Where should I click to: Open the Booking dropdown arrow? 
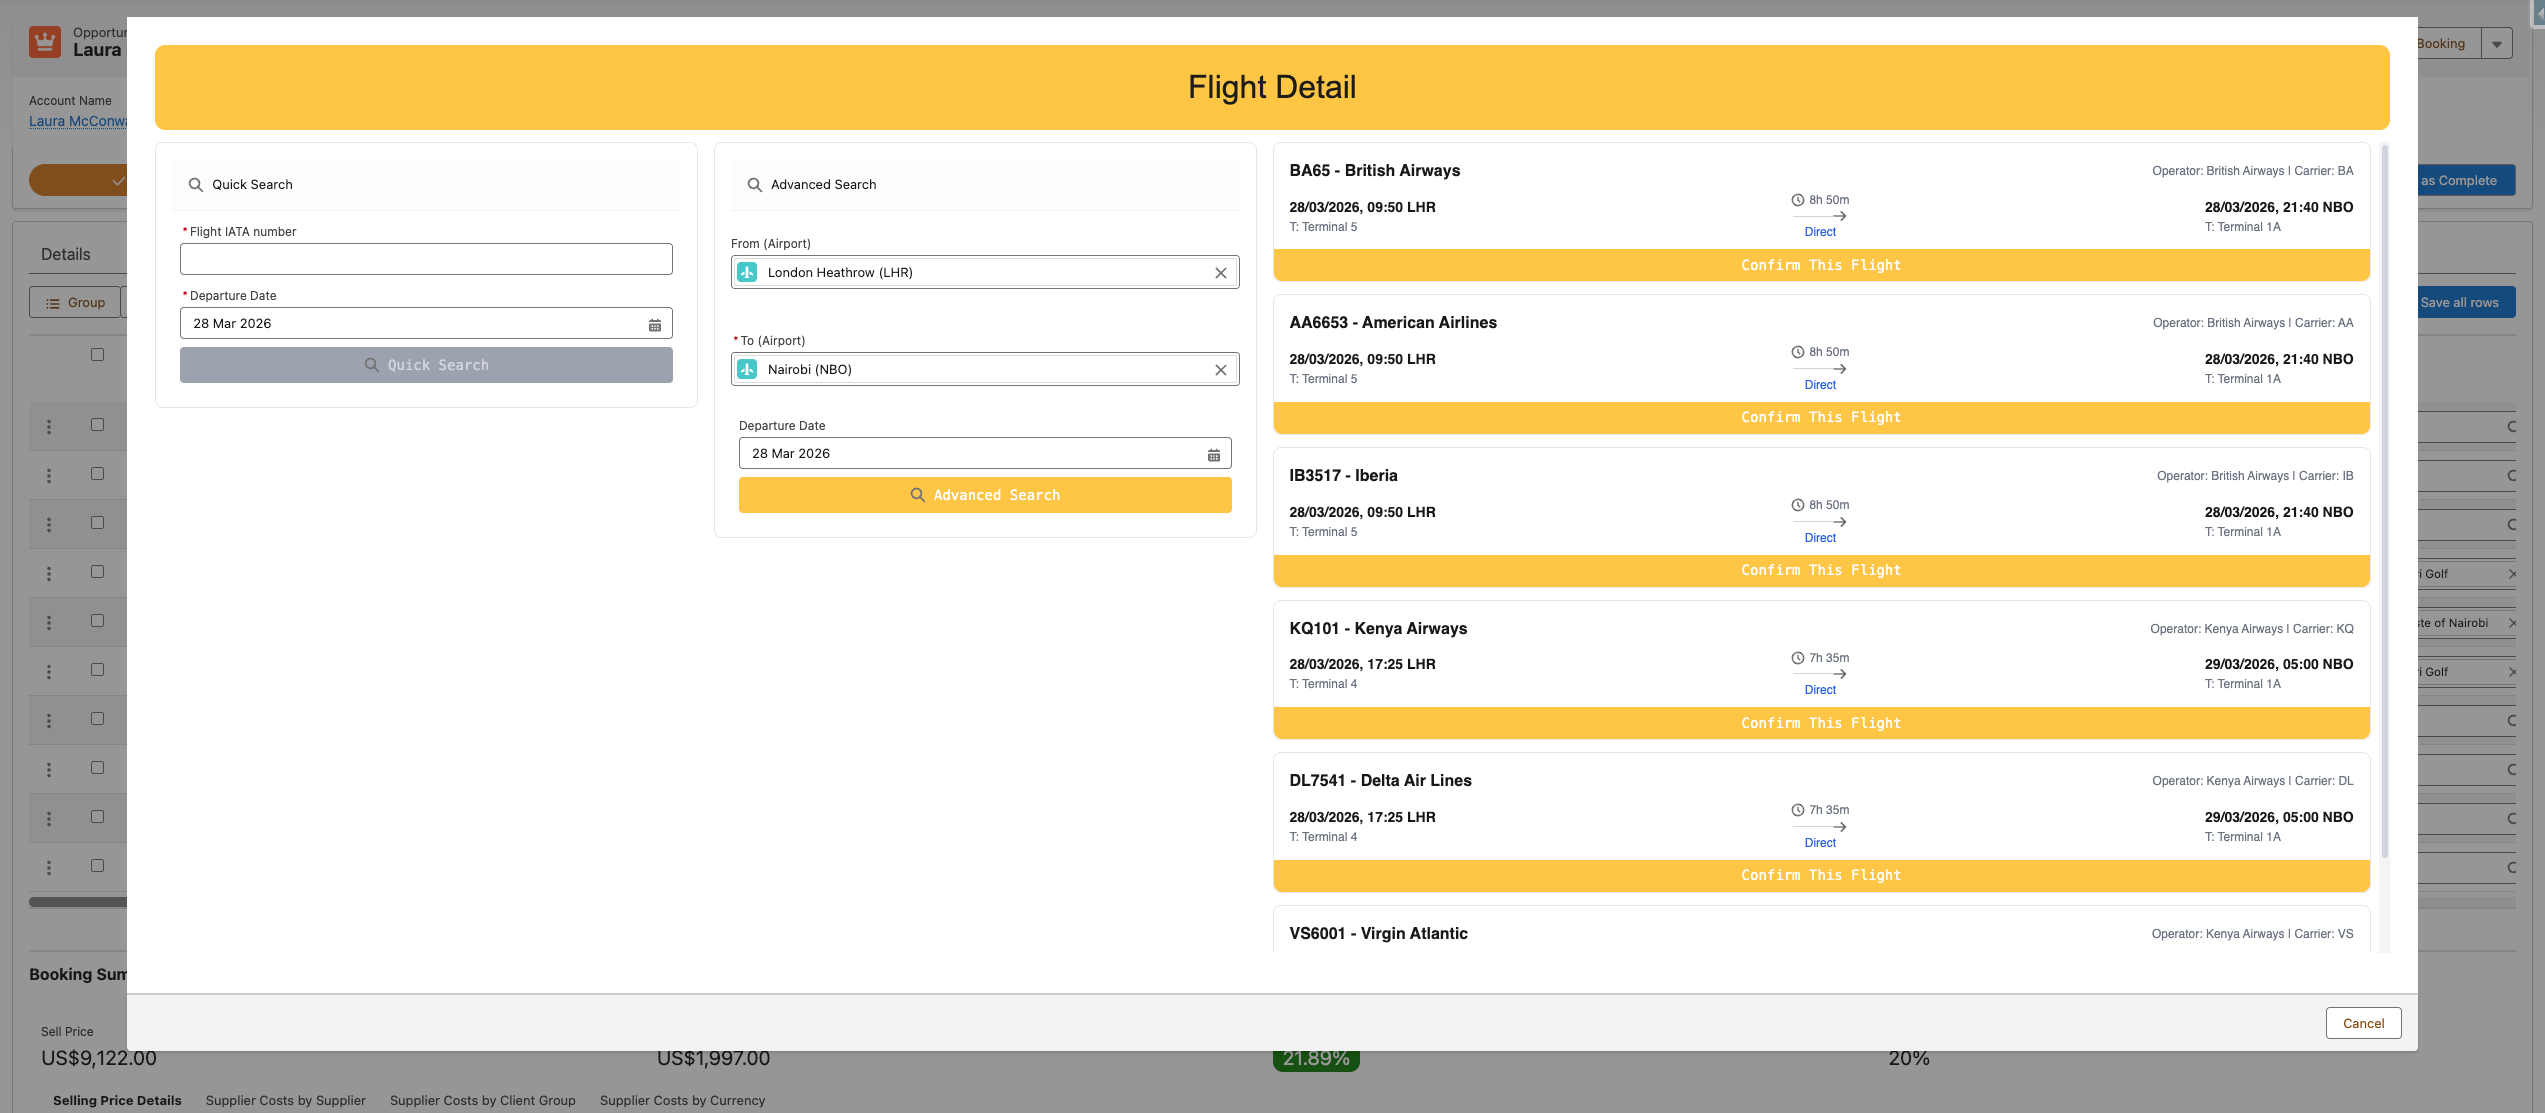click(2497, 44)
